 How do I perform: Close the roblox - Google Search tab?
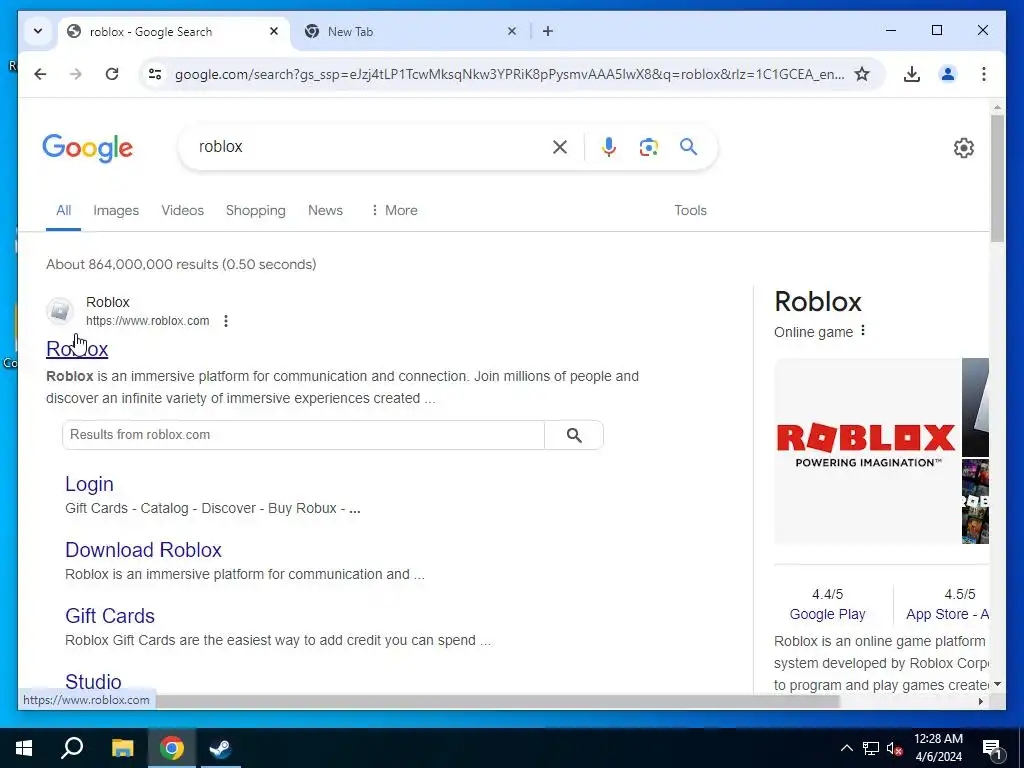tap(274, 31)
